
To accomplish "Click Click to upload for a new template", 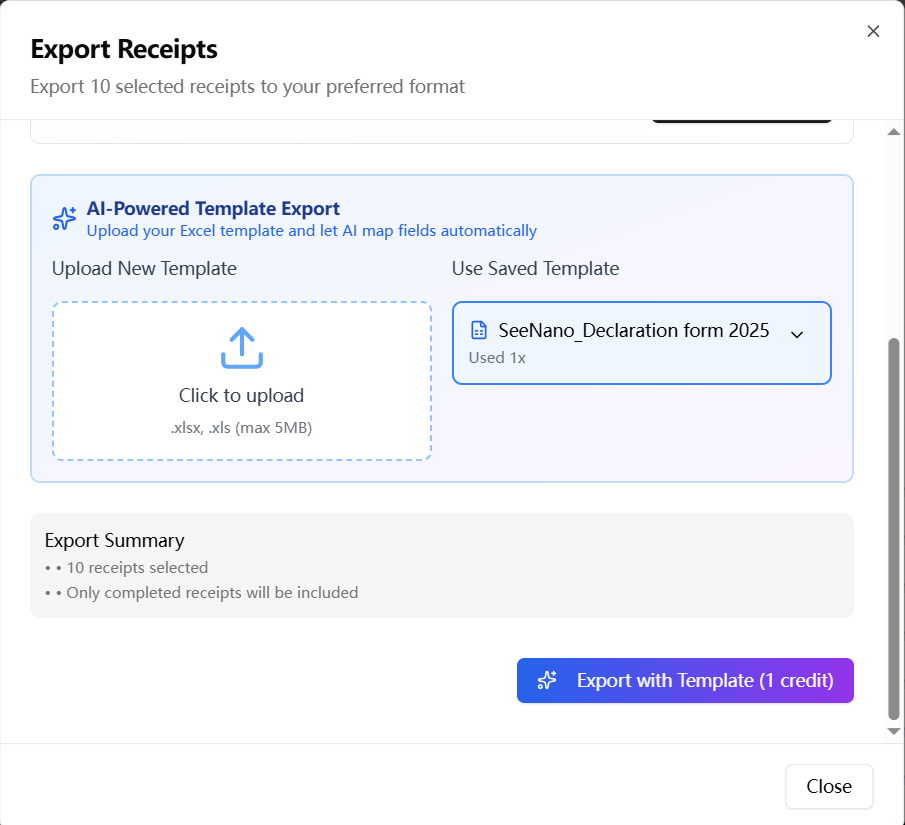I will point(241,396).
